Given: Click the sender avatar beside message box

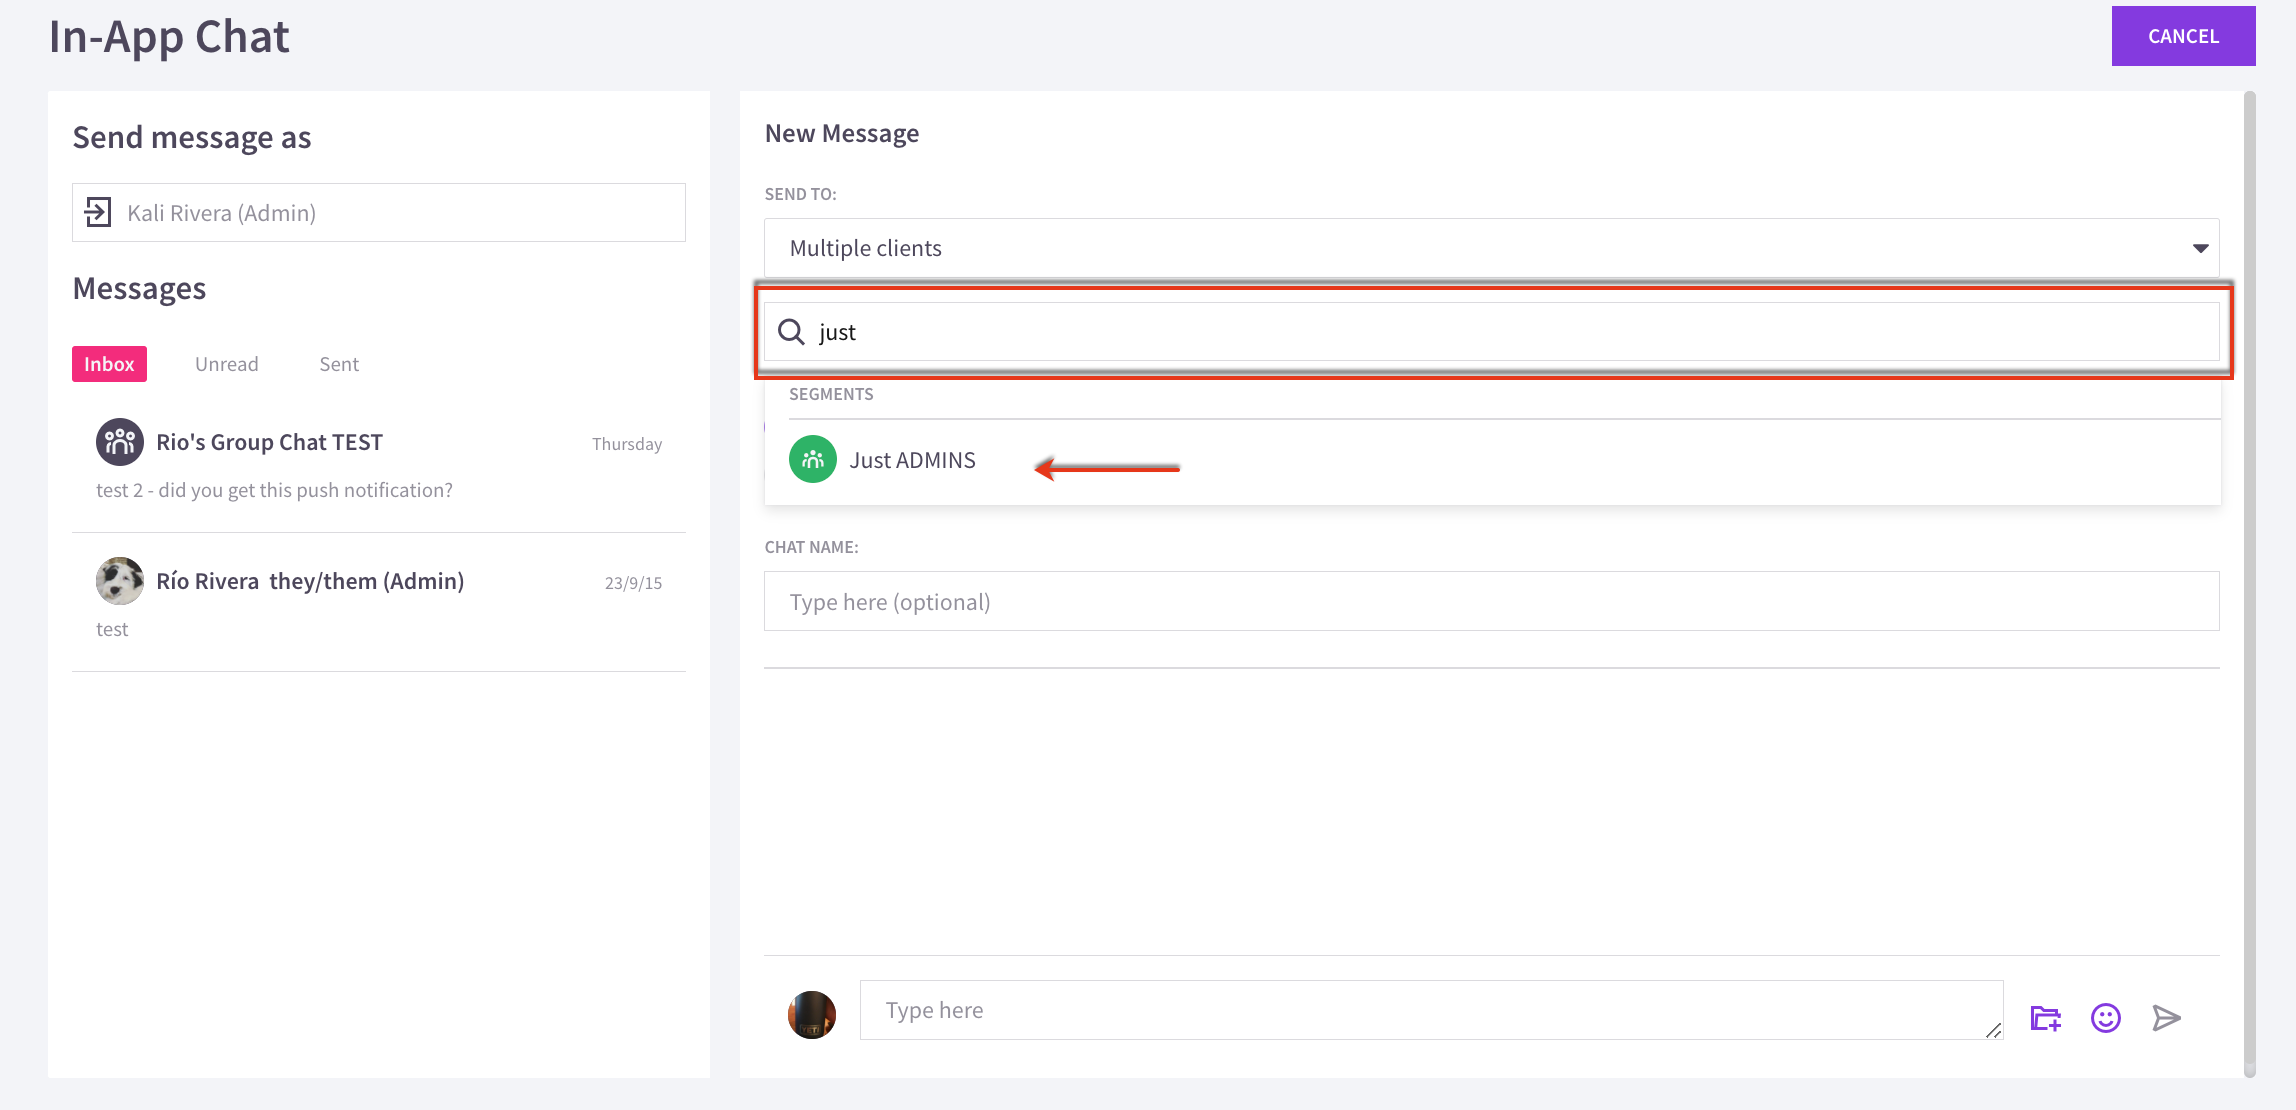Looking at the screenshot, I should point(812,1015).
